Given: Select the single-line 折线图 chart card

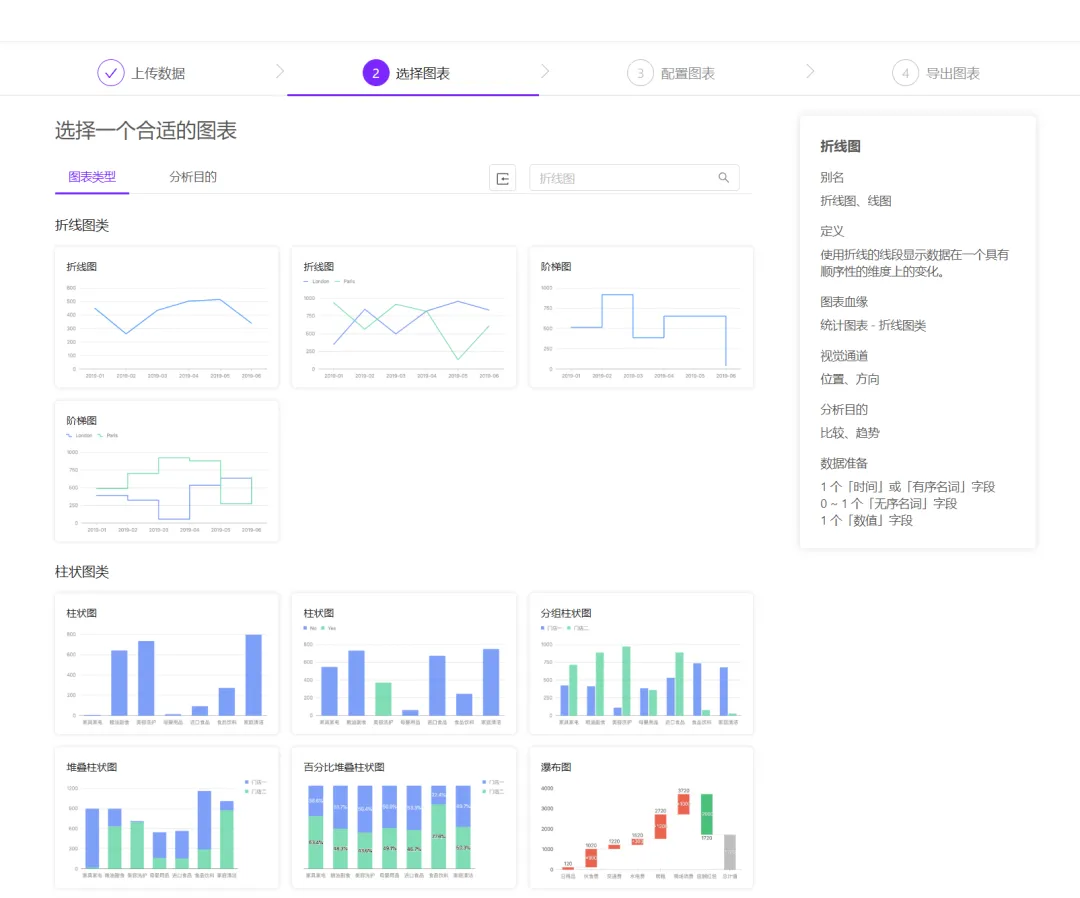Looking at the screenshot, I should click(x=167, y=317).
